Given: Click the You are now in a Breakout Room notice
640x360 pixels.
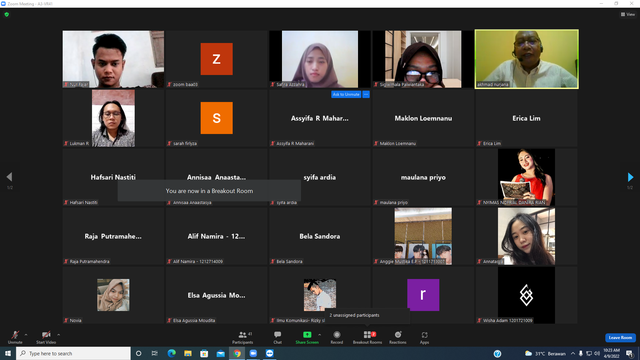Looking at the screenshot, I should (209, 191).
